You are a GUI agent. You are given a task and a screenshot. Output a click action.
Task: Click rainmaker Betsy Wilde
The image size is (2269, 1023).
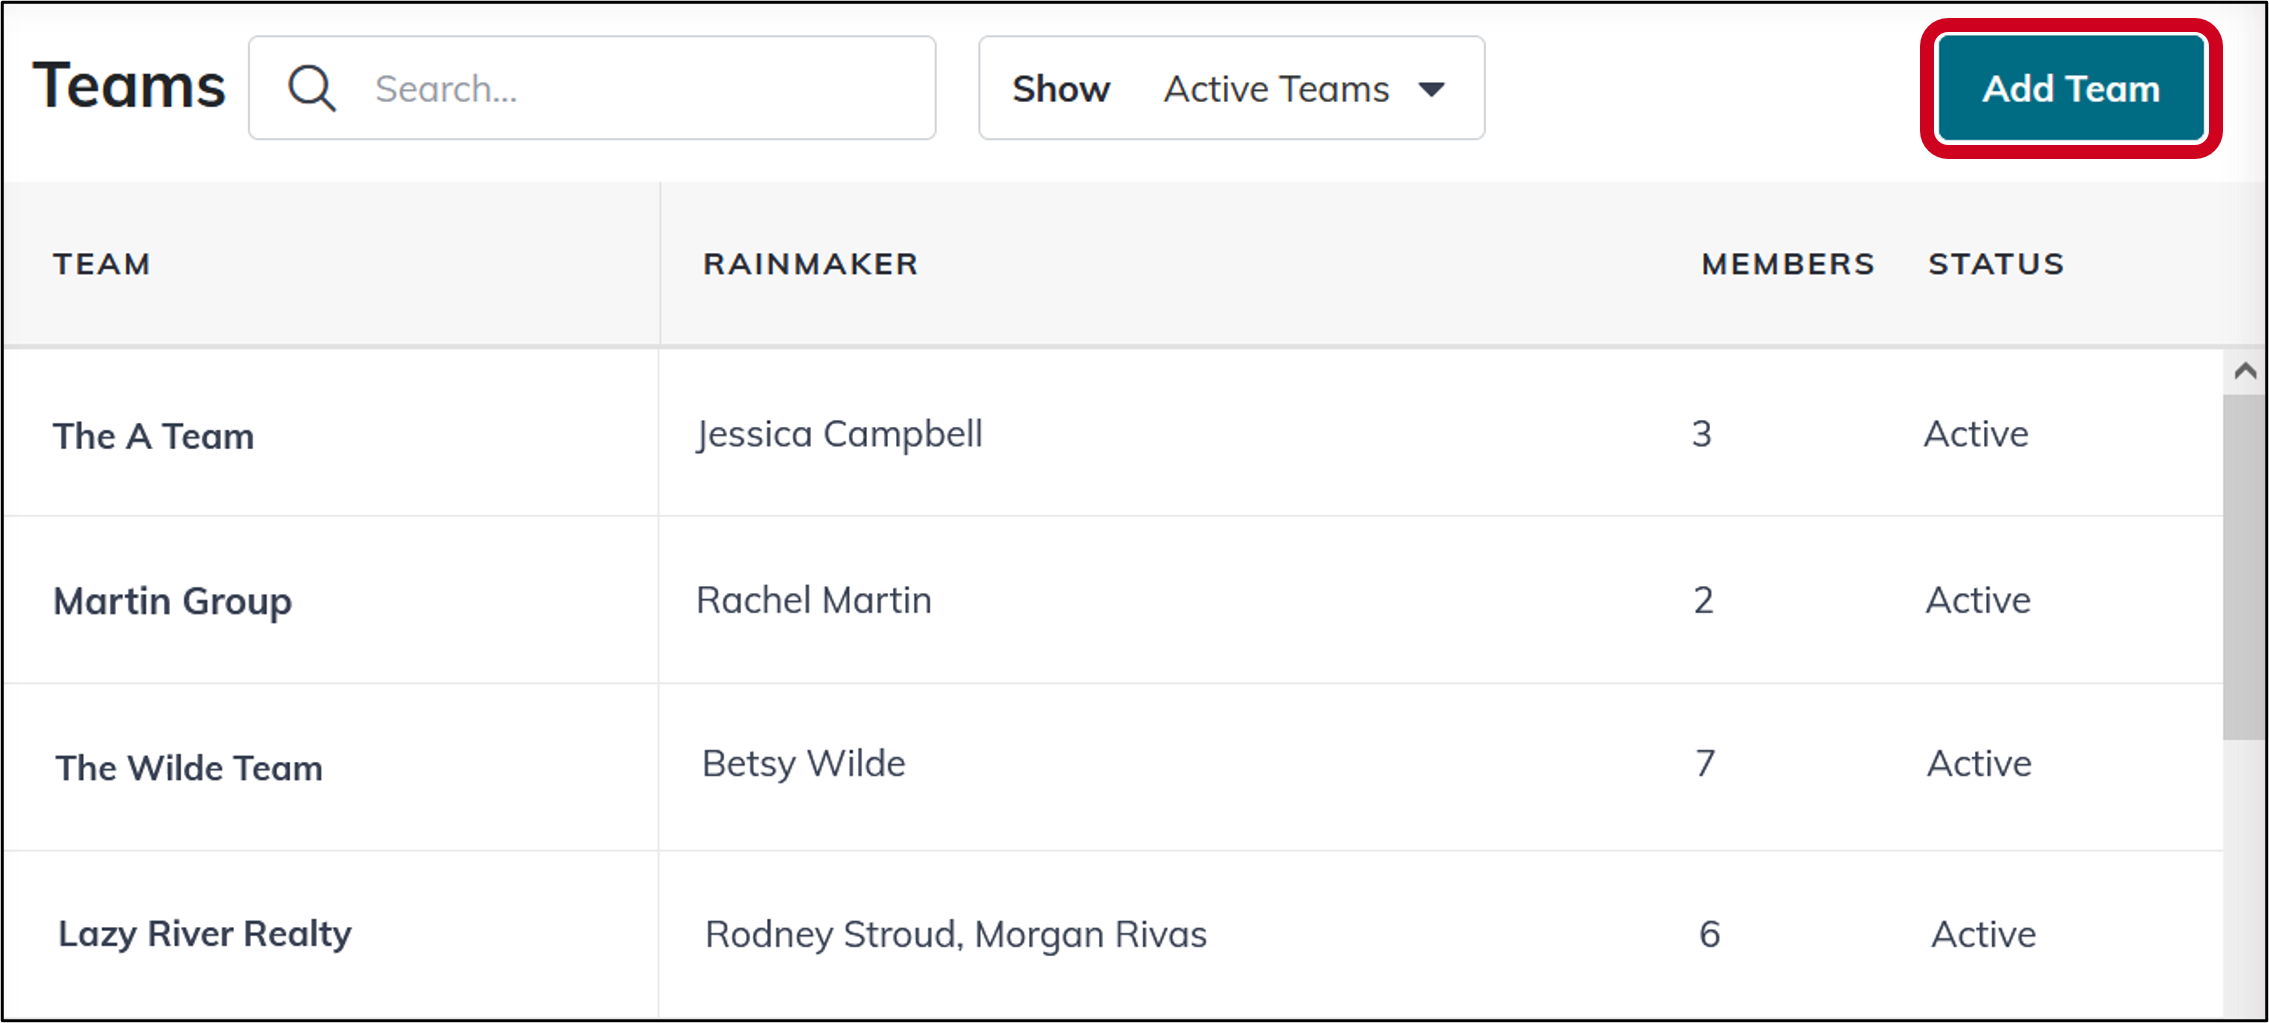click(x=803, y=763)
